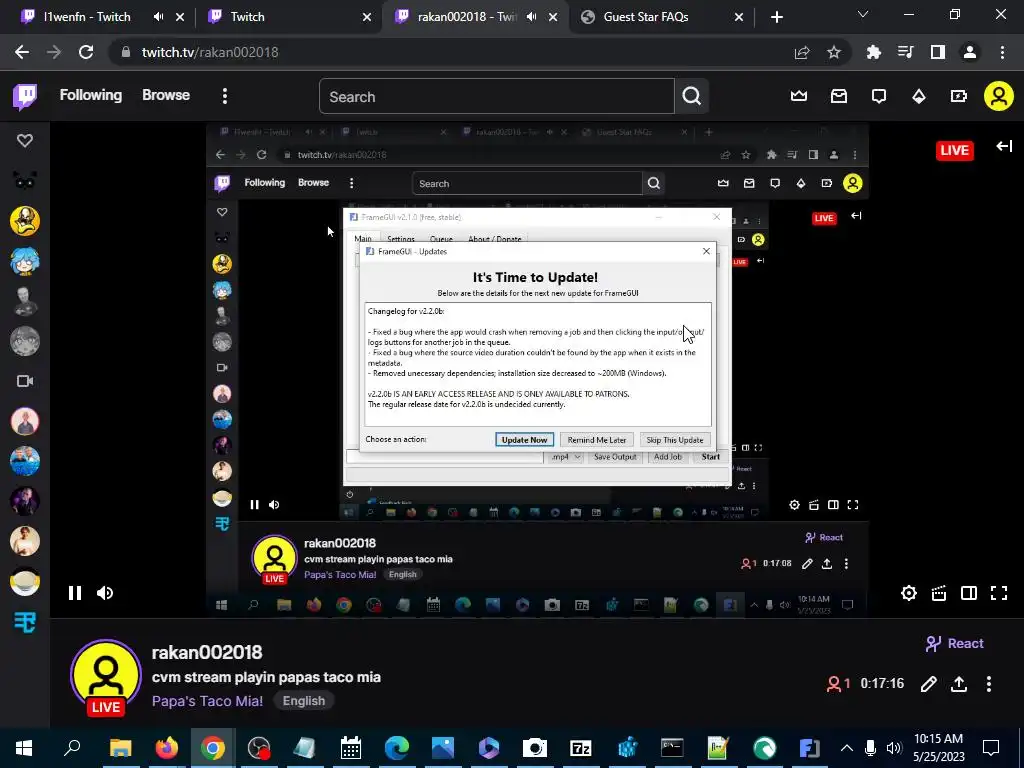Show hidden system tray icons
Viewport: 1024px width, 768px height.
click(x=846, y=748)
